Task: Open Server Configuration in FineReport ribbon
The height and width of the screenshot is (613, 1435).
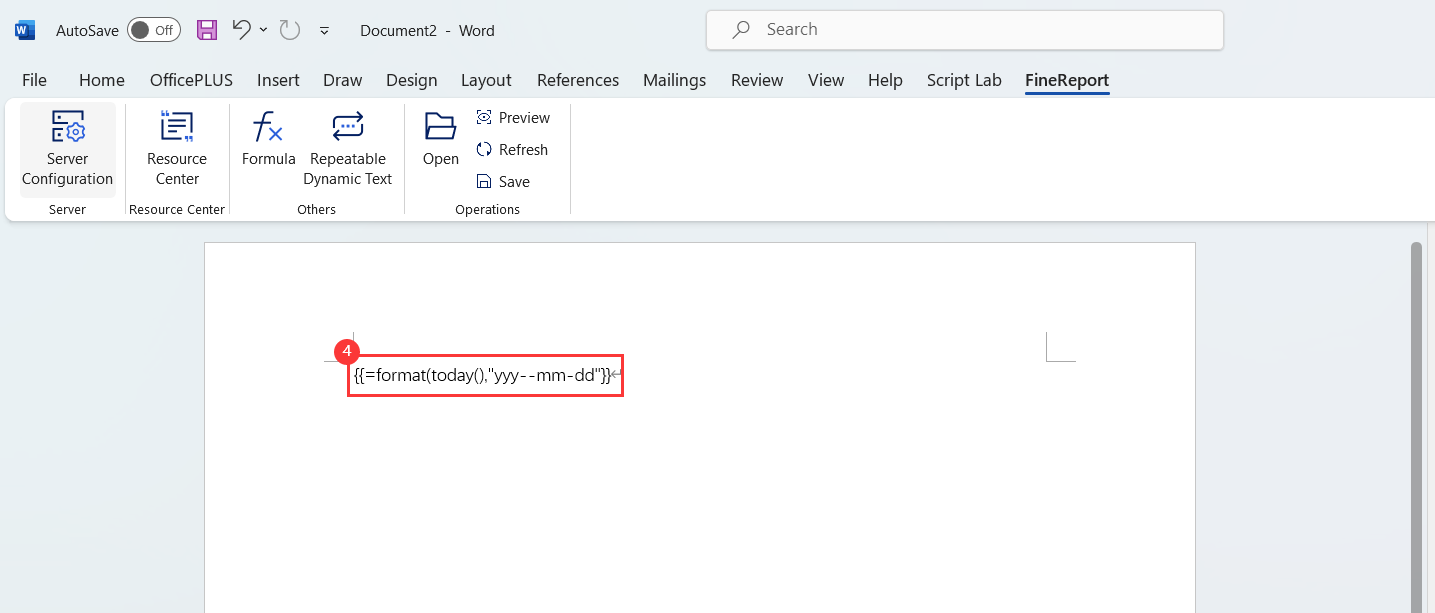Action: coord(66,148)
